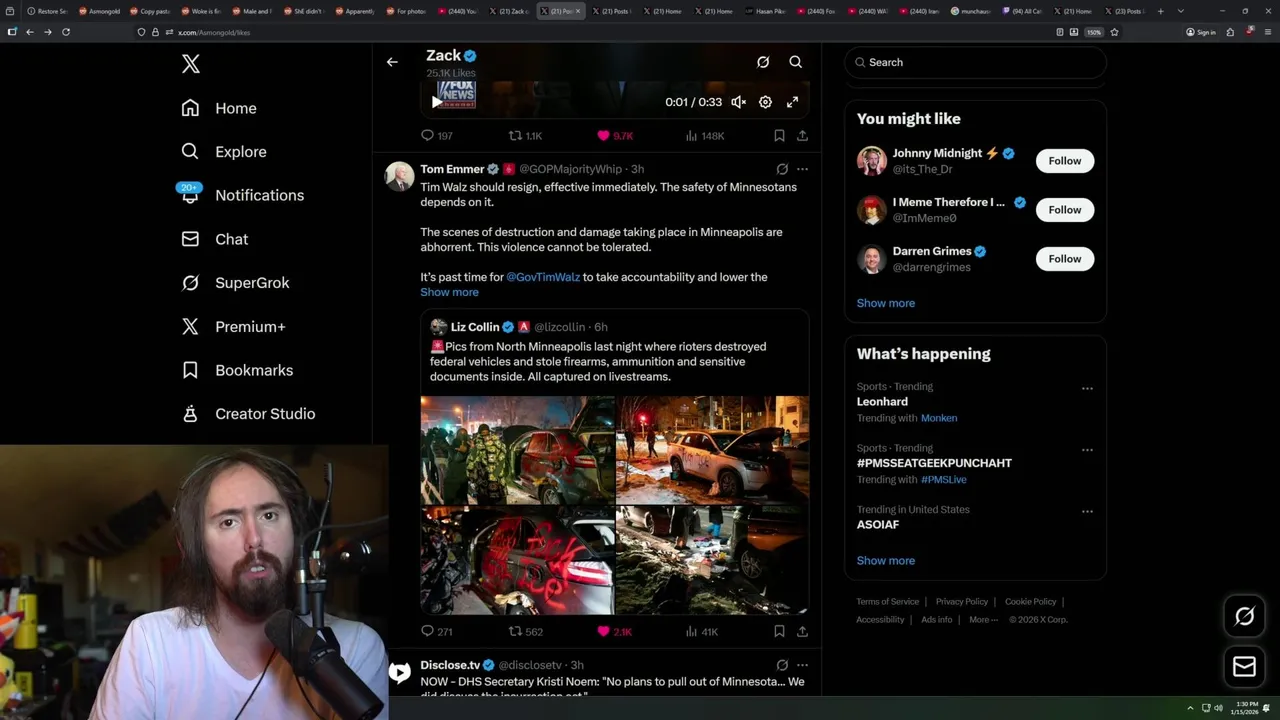Screen dimensions: 1280x720
Task: Enter fullscreen on the video
Action: click(x=792, y=102)
